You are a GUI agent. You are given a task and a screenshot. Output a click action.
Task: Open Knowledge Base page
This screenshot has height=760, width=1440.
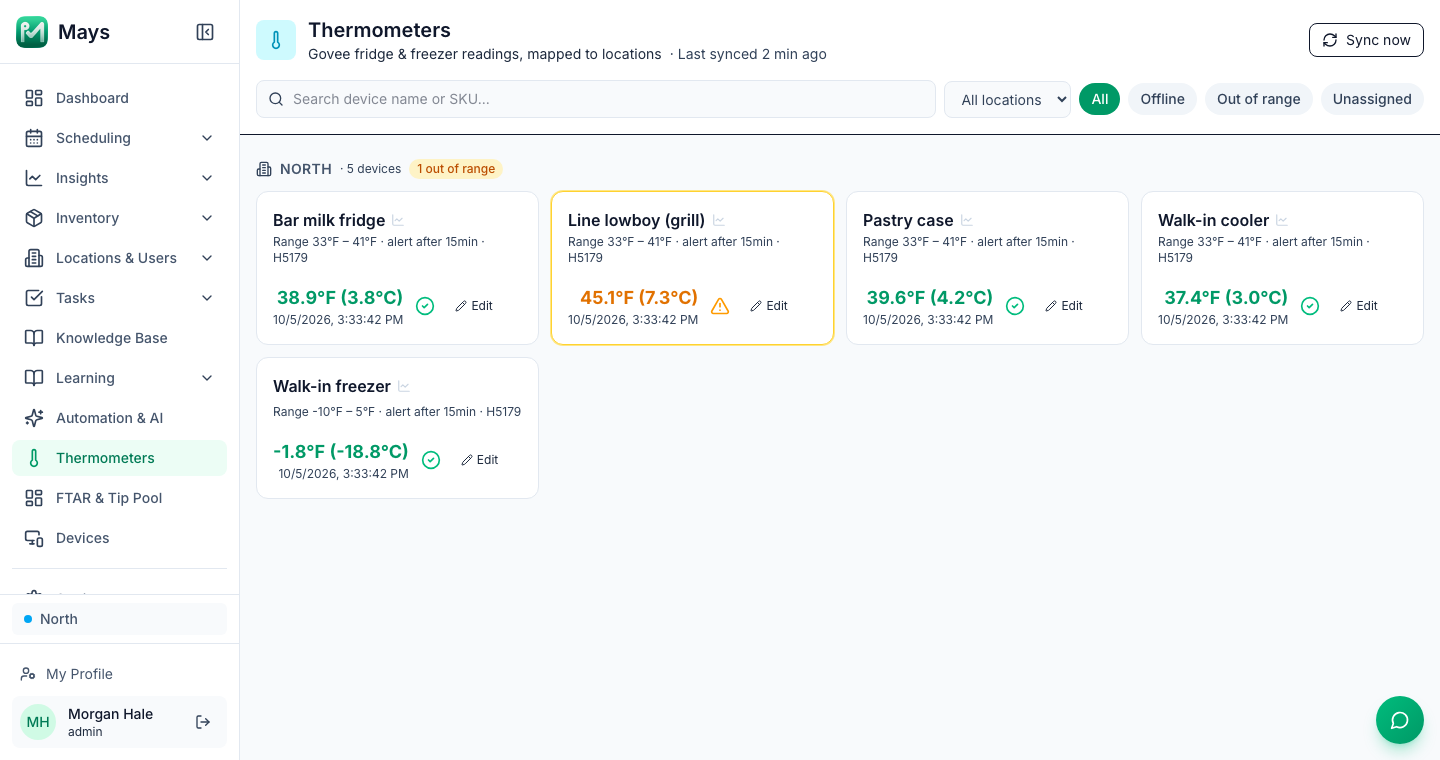point(120,338)
